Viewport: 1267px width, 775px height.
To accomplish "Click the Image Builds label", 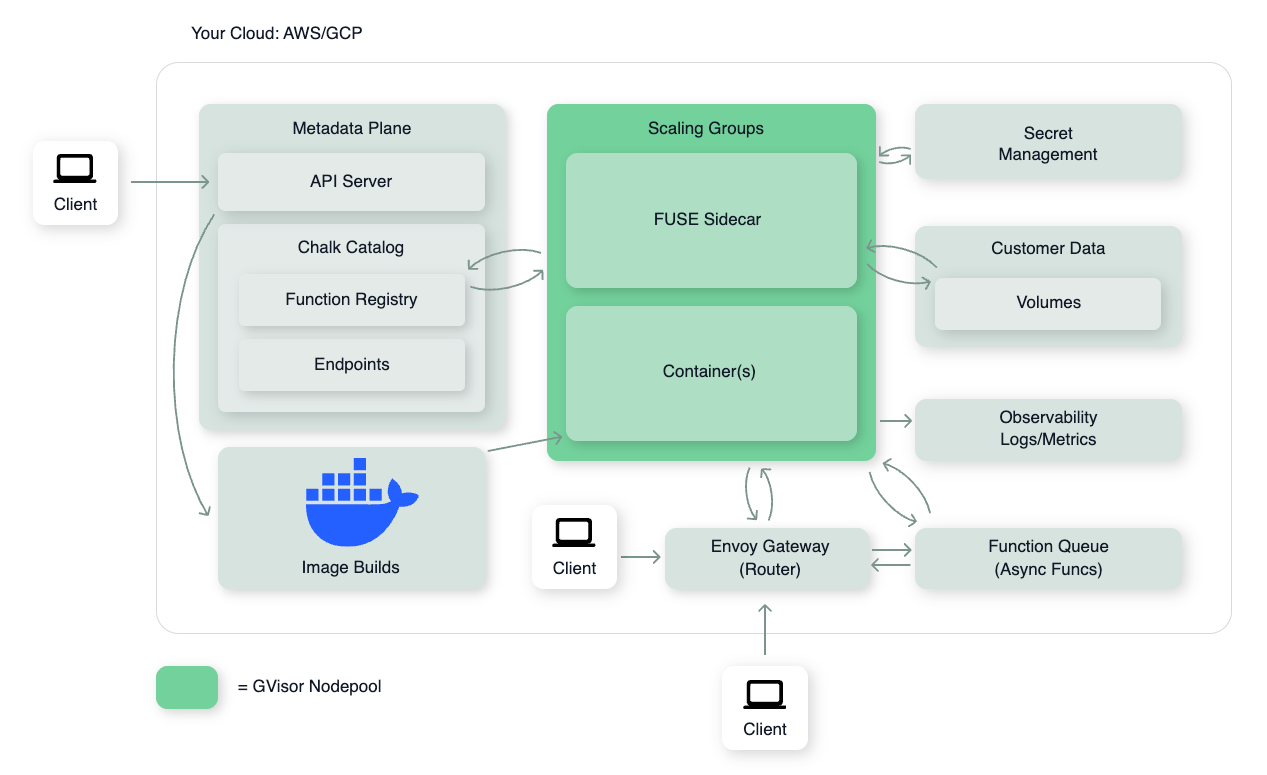I will click(x=351, y=567).
